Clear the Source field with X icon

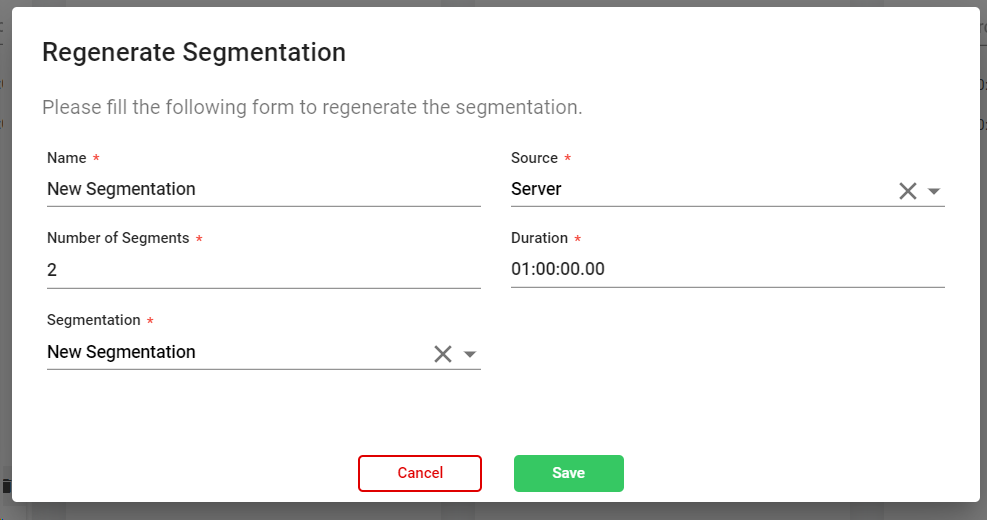(x=907, y=191)
